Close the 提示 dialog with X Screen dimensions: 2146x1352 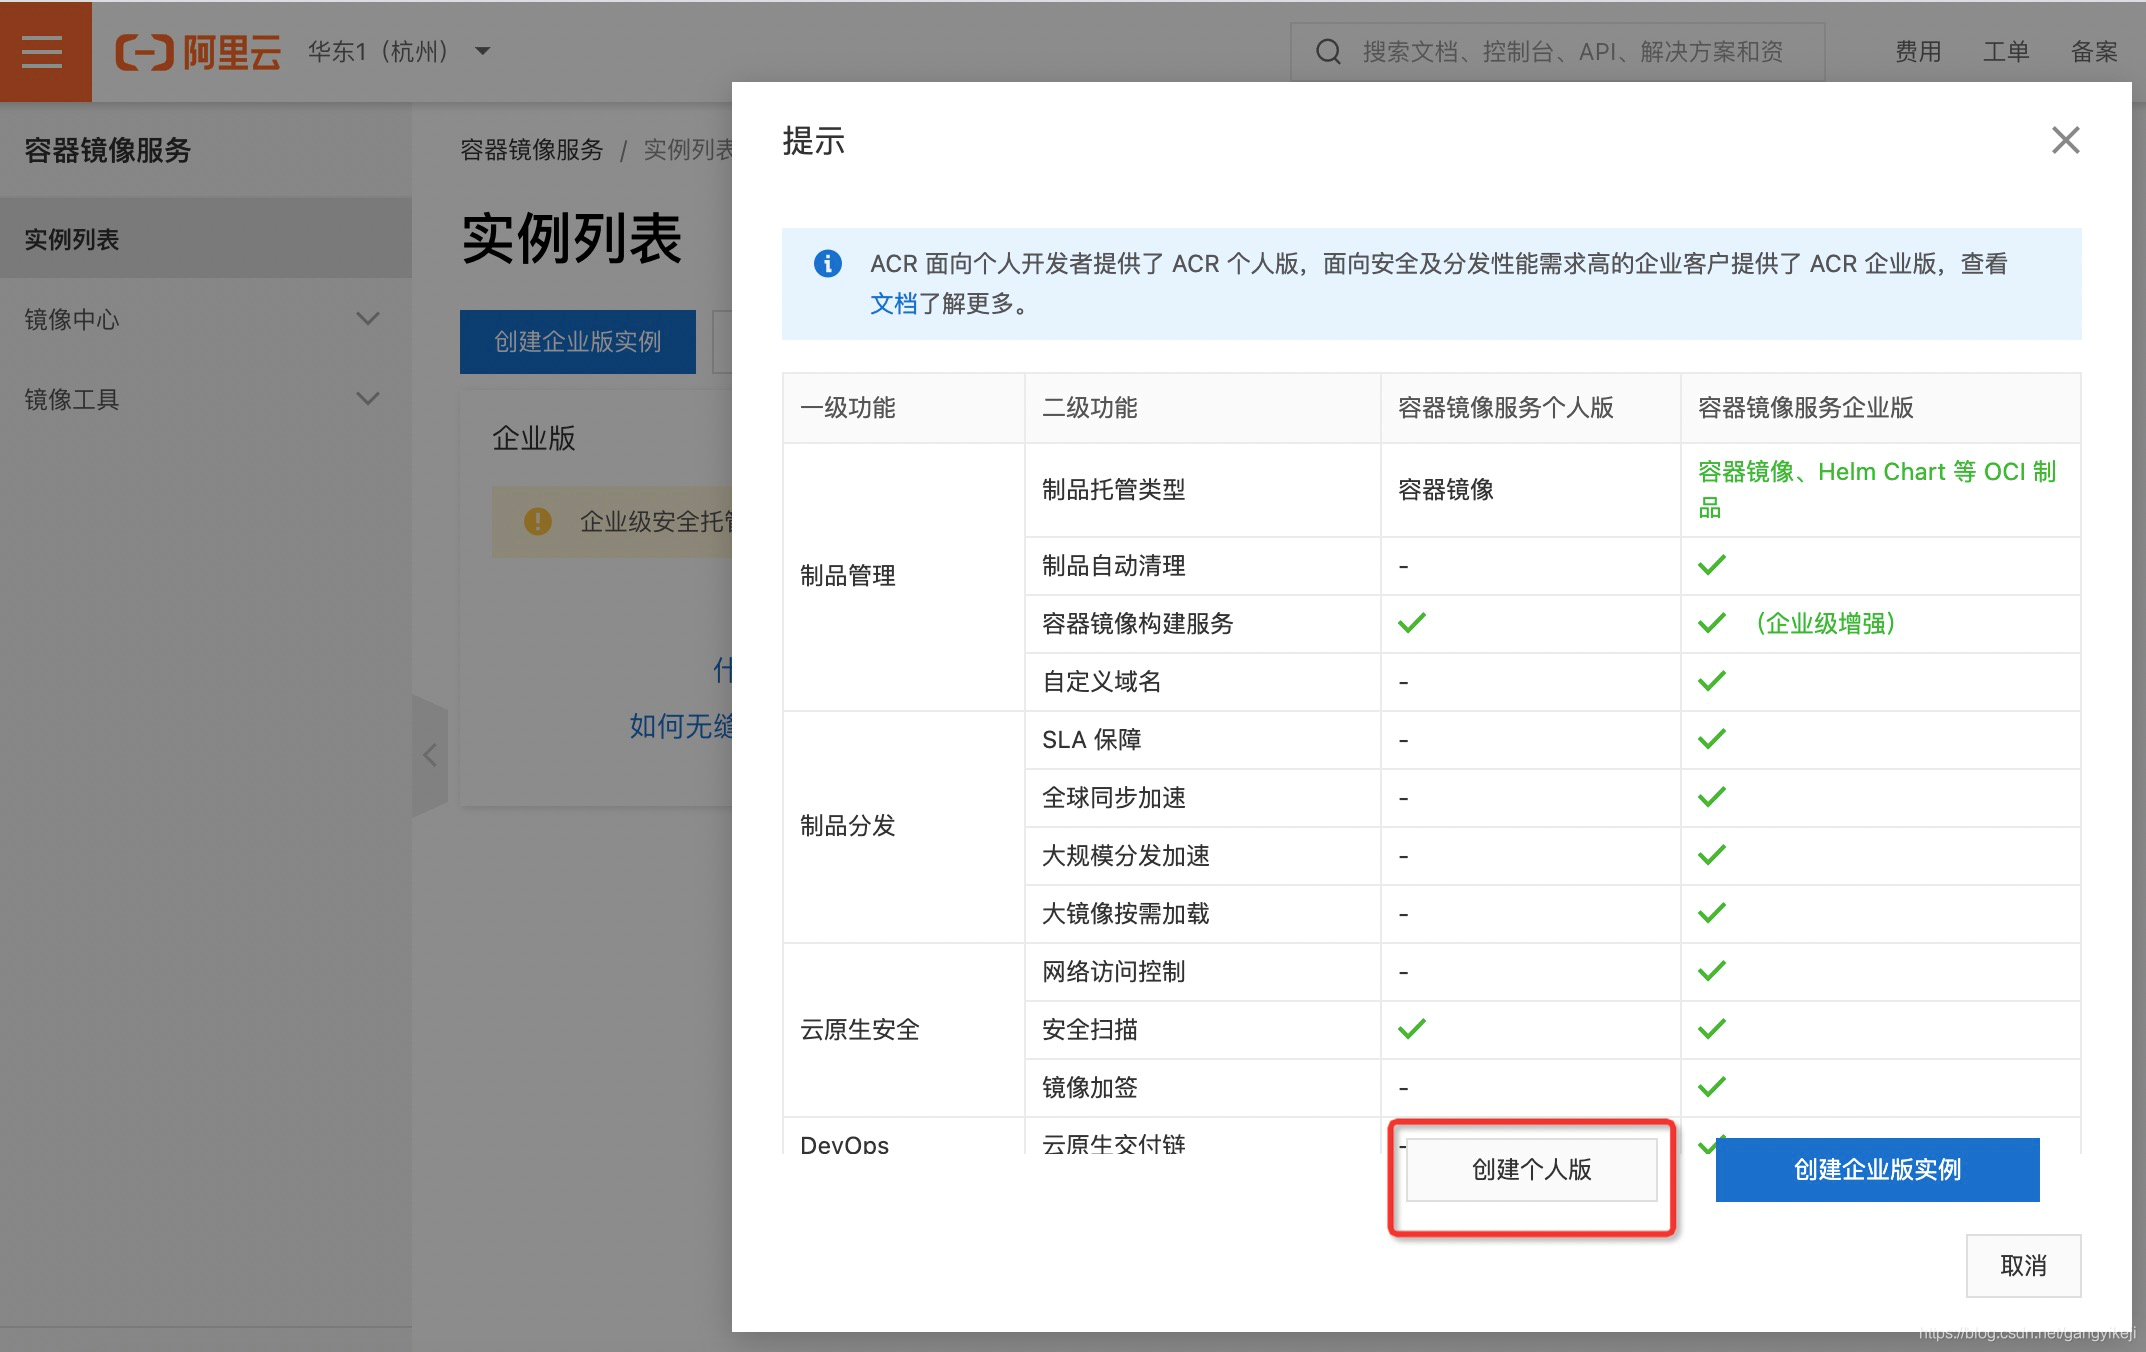(2065, 140)
